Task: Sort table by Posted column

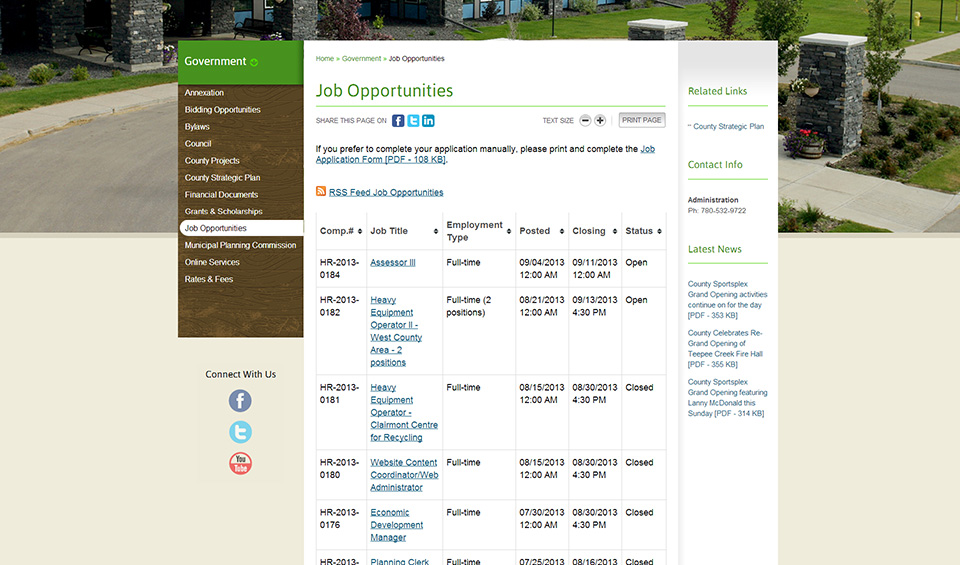Action: pos(542,231)
